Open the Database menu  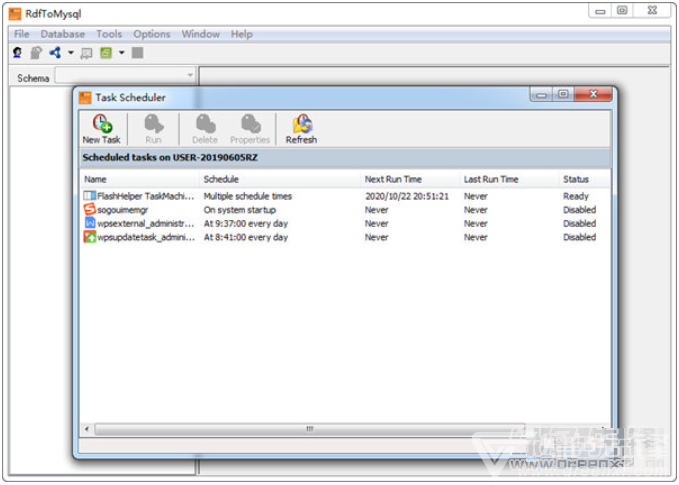63,34
